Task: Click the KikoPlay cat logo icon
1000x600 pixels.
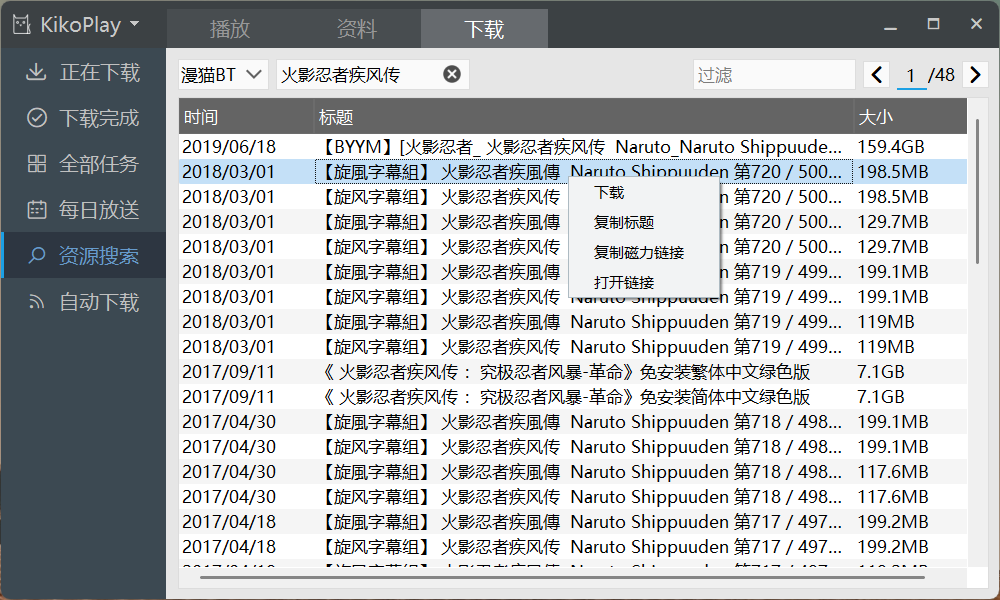Action: tap(22, 25)
